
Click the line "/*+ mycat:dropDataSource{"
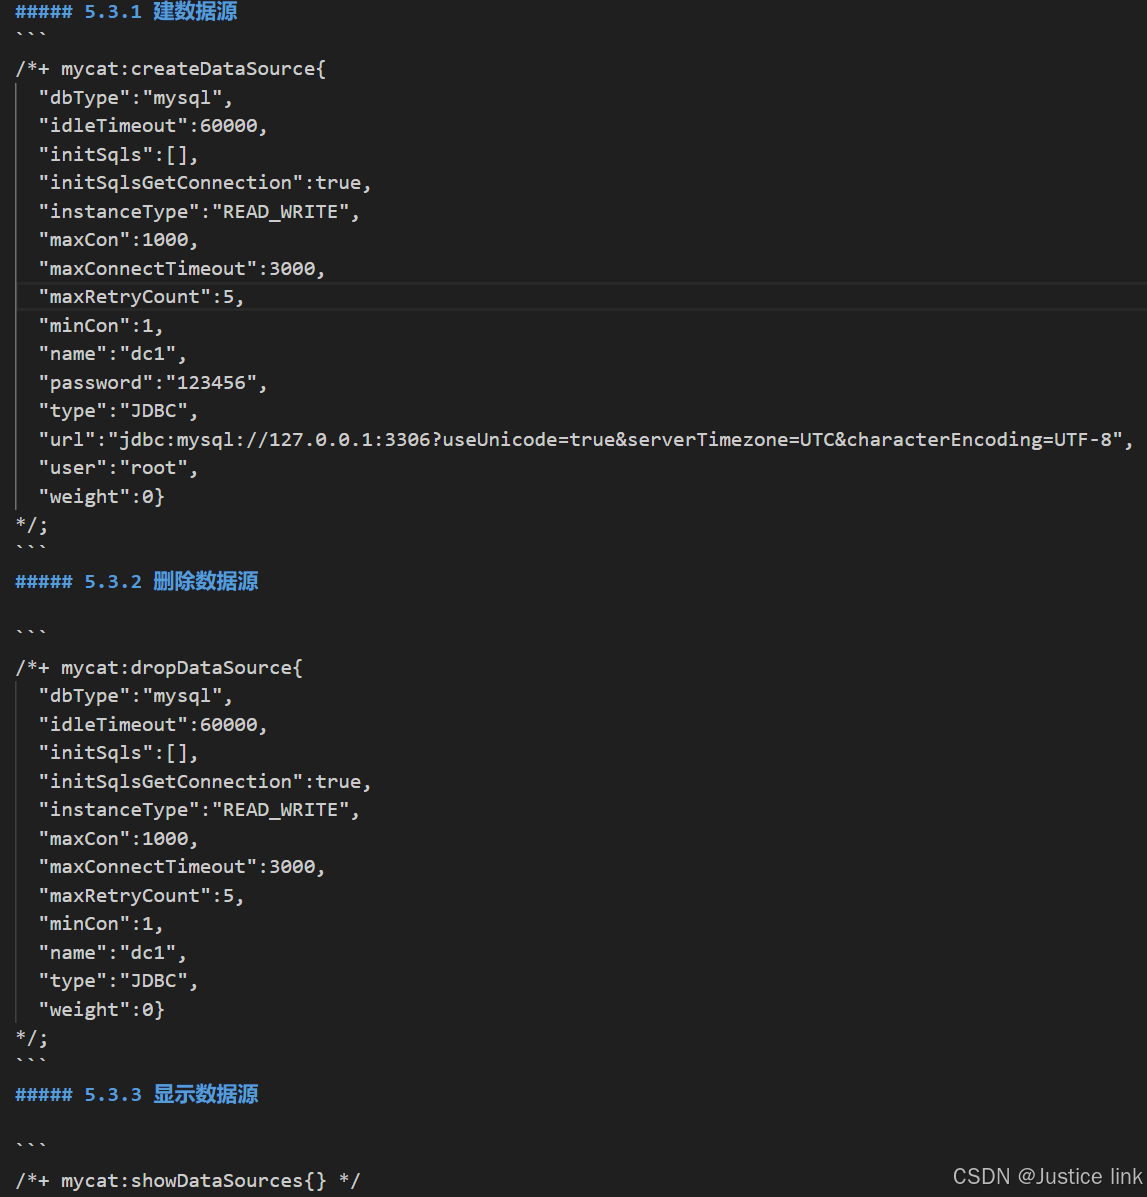click(159, 668)
